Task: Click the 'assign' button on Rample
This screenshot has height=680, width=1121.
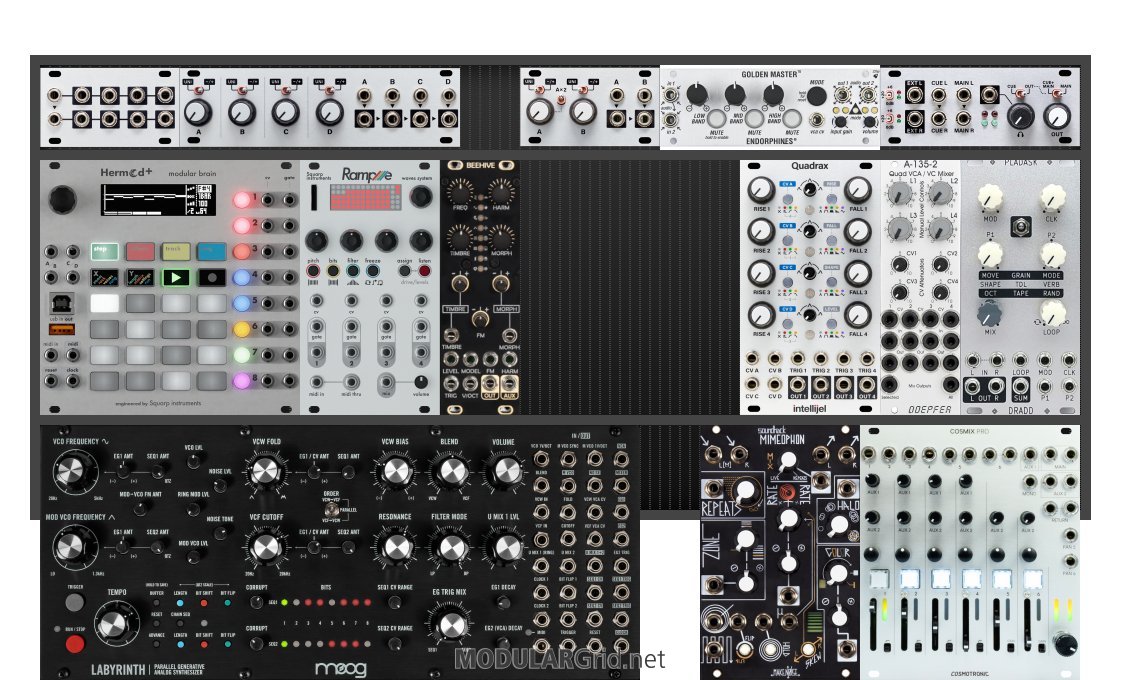Action: pos(405,271)
